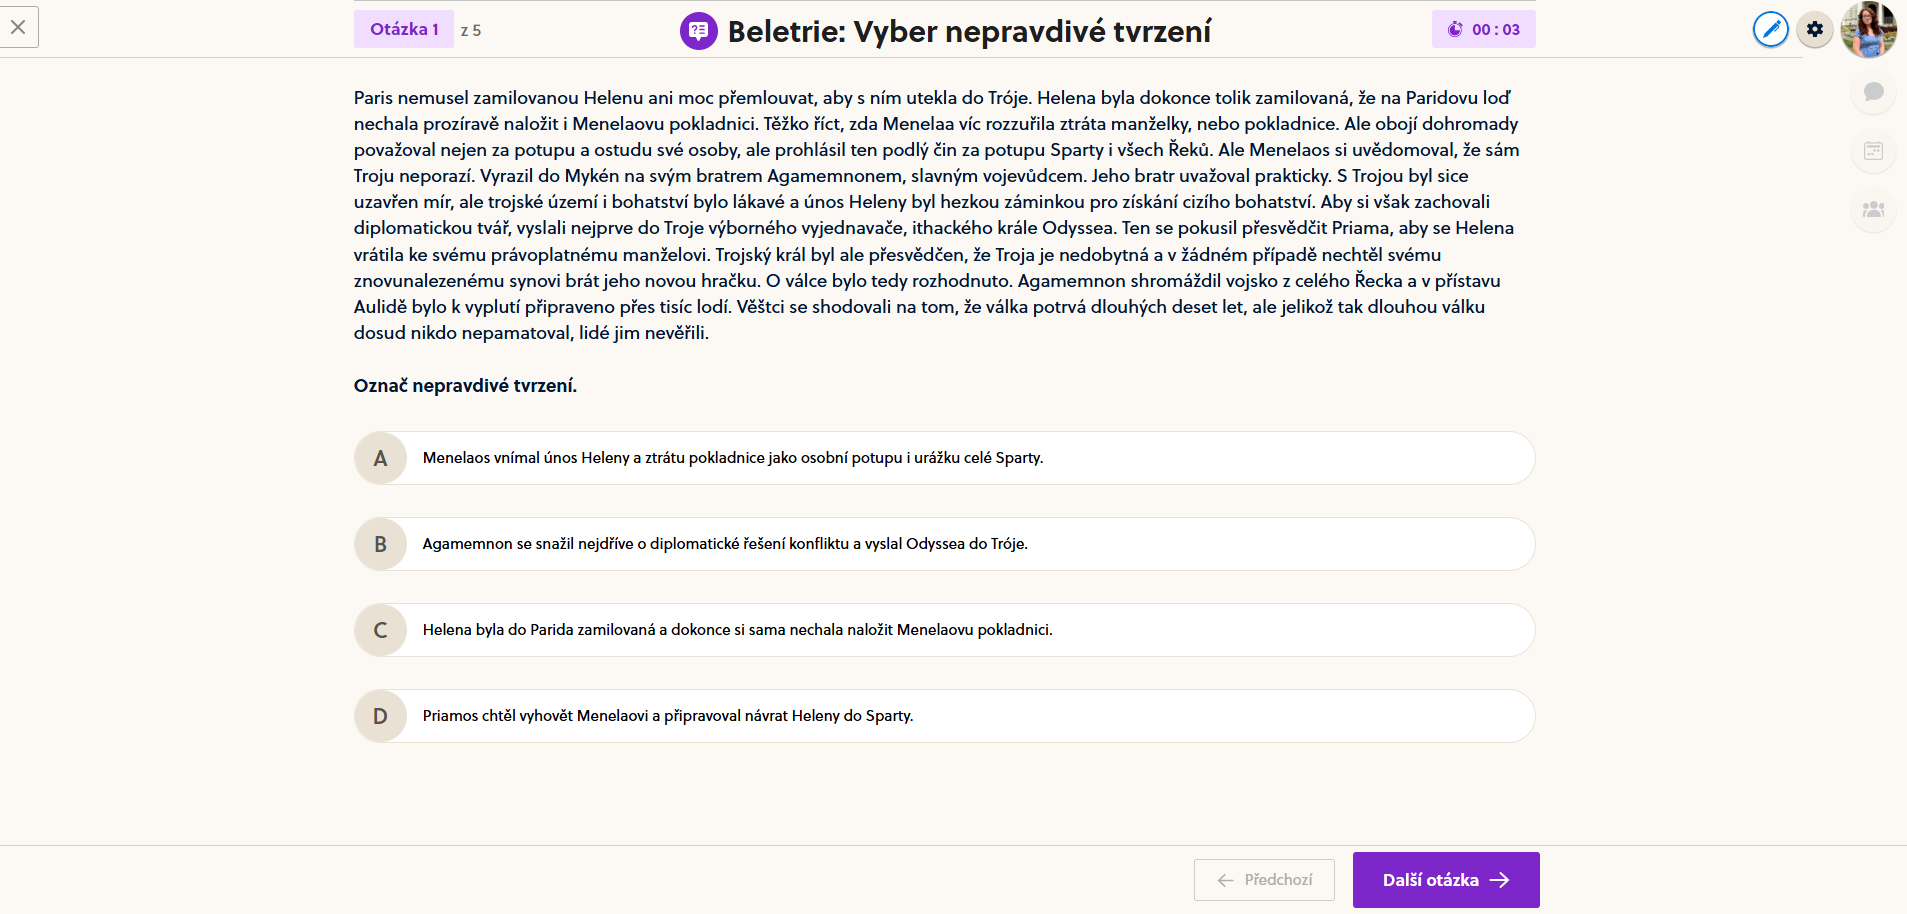Click the letter A option badge
Screen dimensions: 1907x914
coord(380,458)
